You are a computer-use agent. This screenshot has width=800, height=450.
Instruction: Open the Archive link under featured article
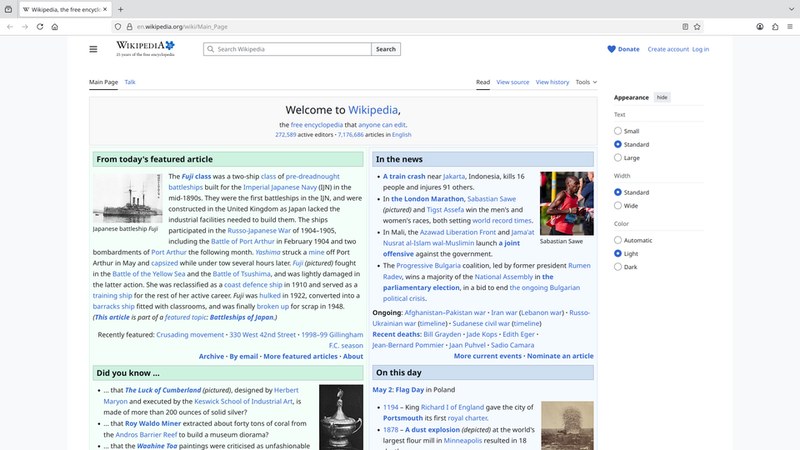211,357
